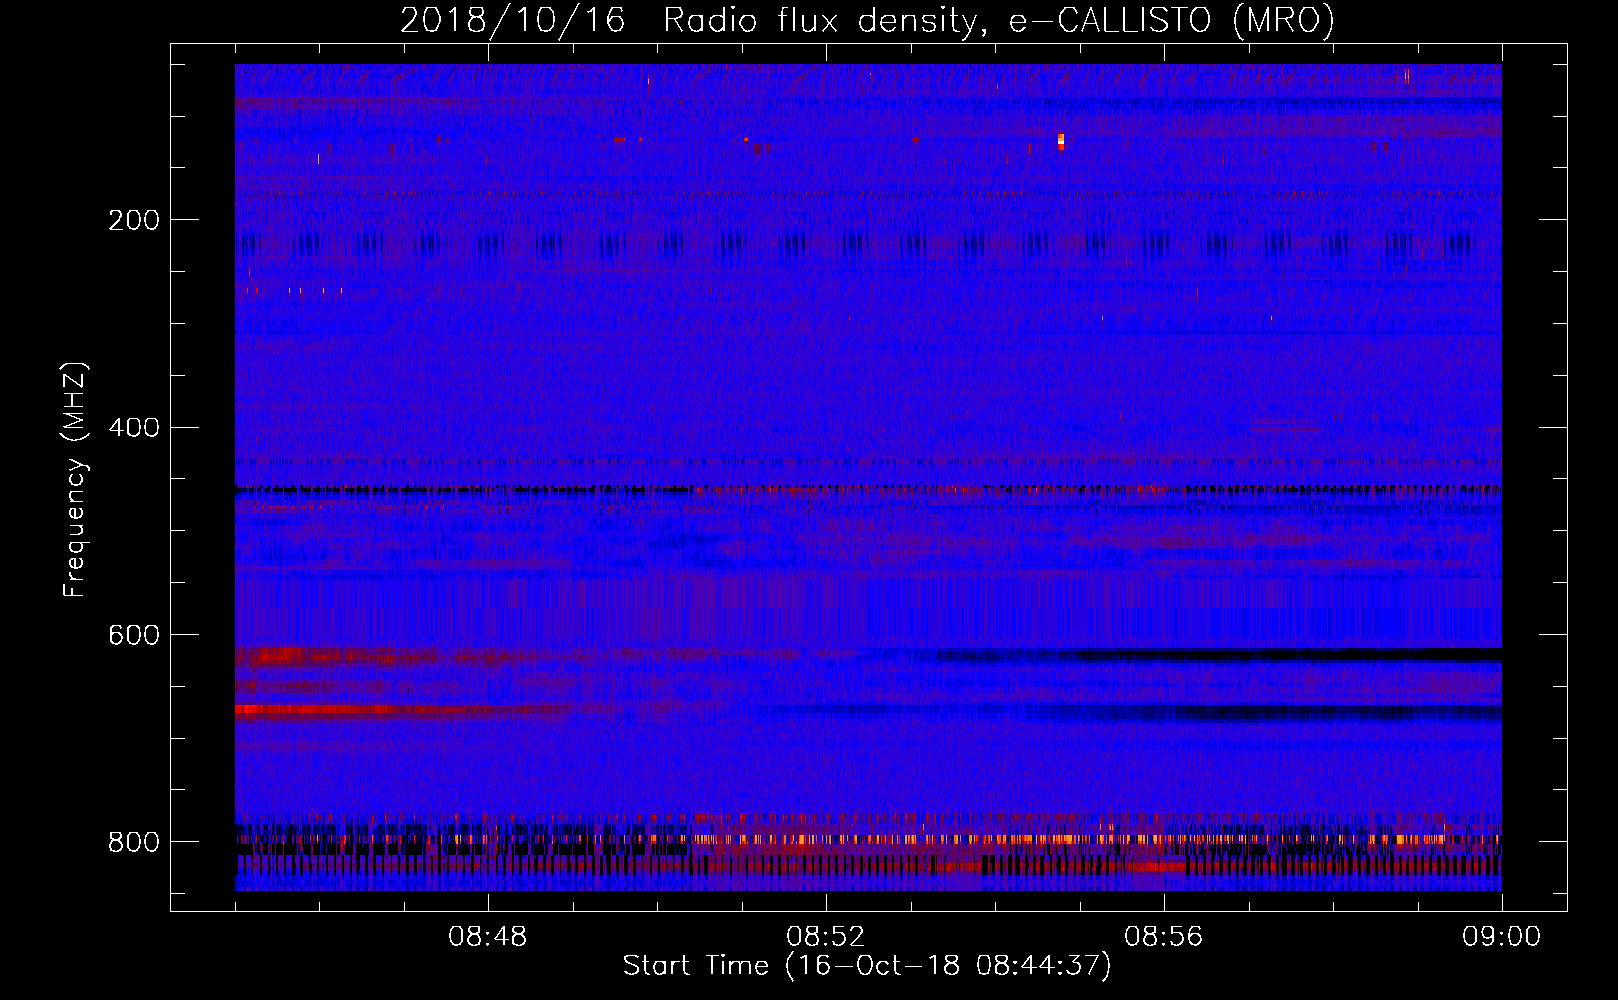Click the 400 frequency tick label

coord(134,428)
